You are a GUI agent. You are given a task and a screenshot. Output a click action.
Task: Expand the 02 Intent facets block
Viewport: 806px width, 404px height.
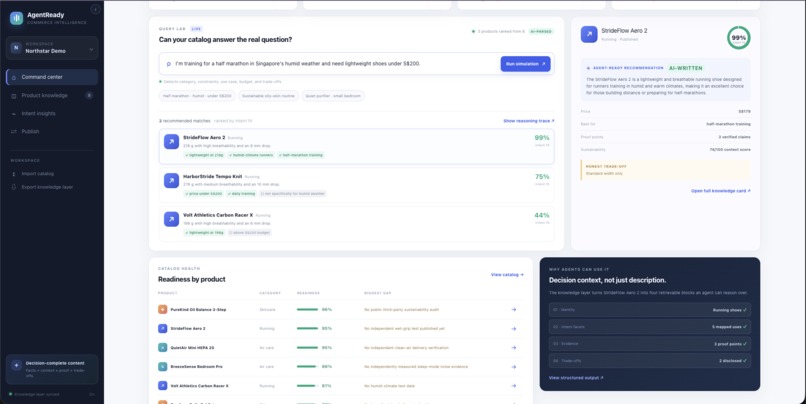tap(650, 327)
